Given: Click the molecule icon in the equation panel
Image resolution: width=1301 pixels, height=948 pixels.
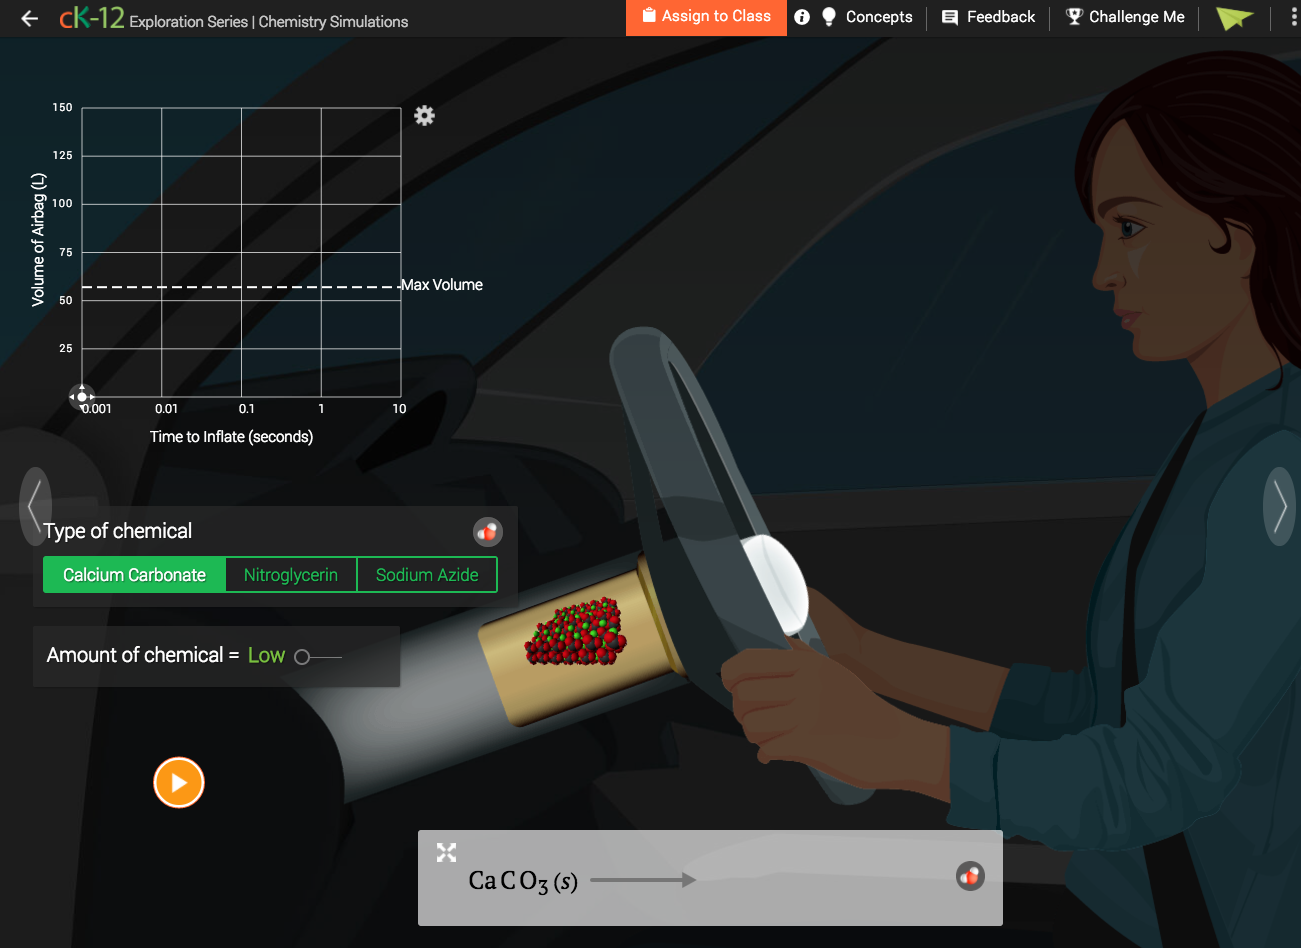Looking at the screenshot, I should [x=969, y=876].
